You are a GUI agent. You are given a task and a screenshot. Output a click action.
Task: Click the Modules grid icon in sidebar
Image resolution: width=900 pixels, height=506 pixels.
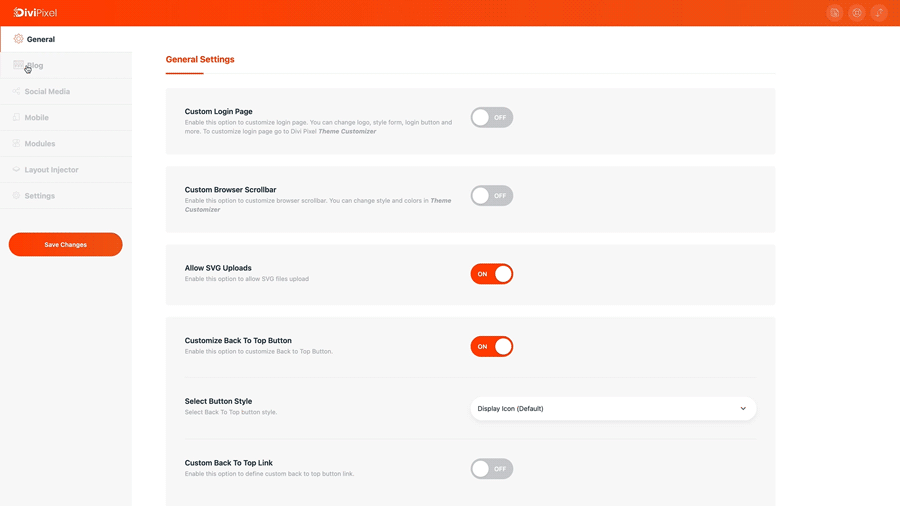(x=16, y=143)
